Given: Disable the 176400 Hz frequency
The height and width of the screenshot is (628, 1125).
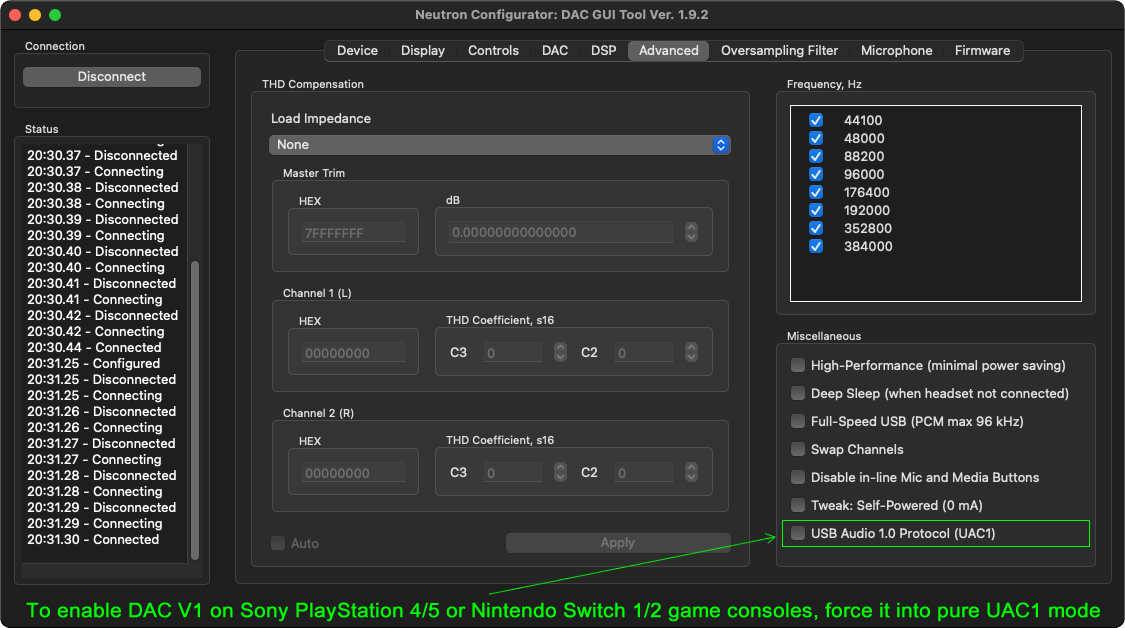Looking at the screenshot, I should coord(816,192).
